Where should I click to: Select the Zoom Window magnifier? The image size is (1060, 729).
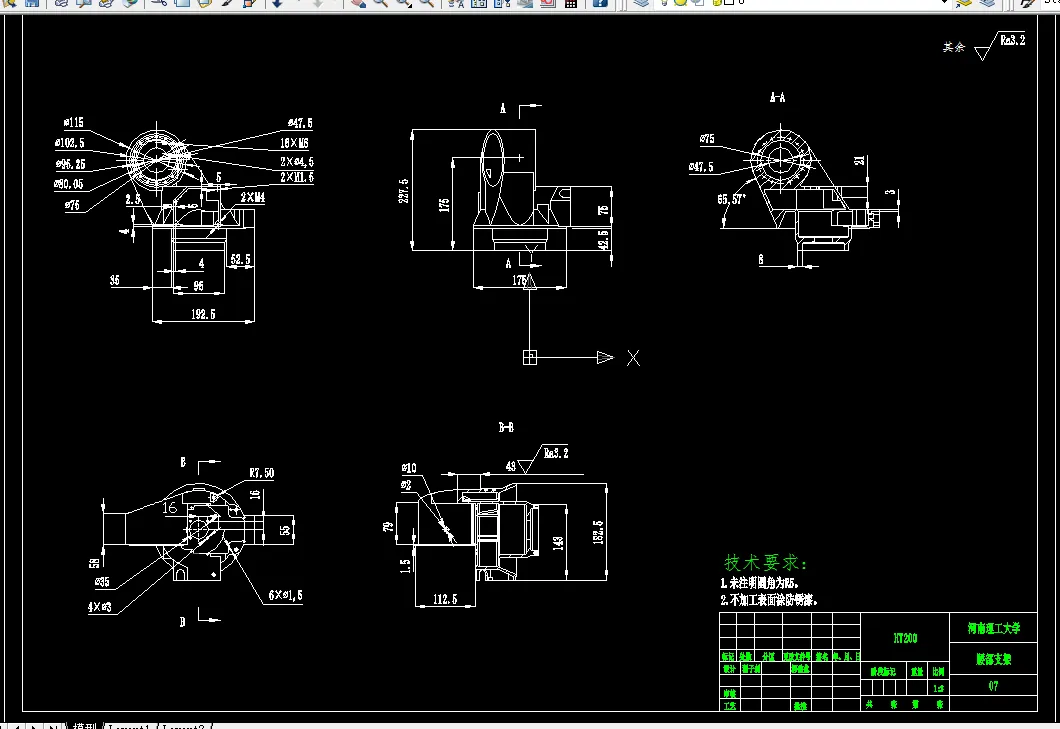(x=404, y=3)
